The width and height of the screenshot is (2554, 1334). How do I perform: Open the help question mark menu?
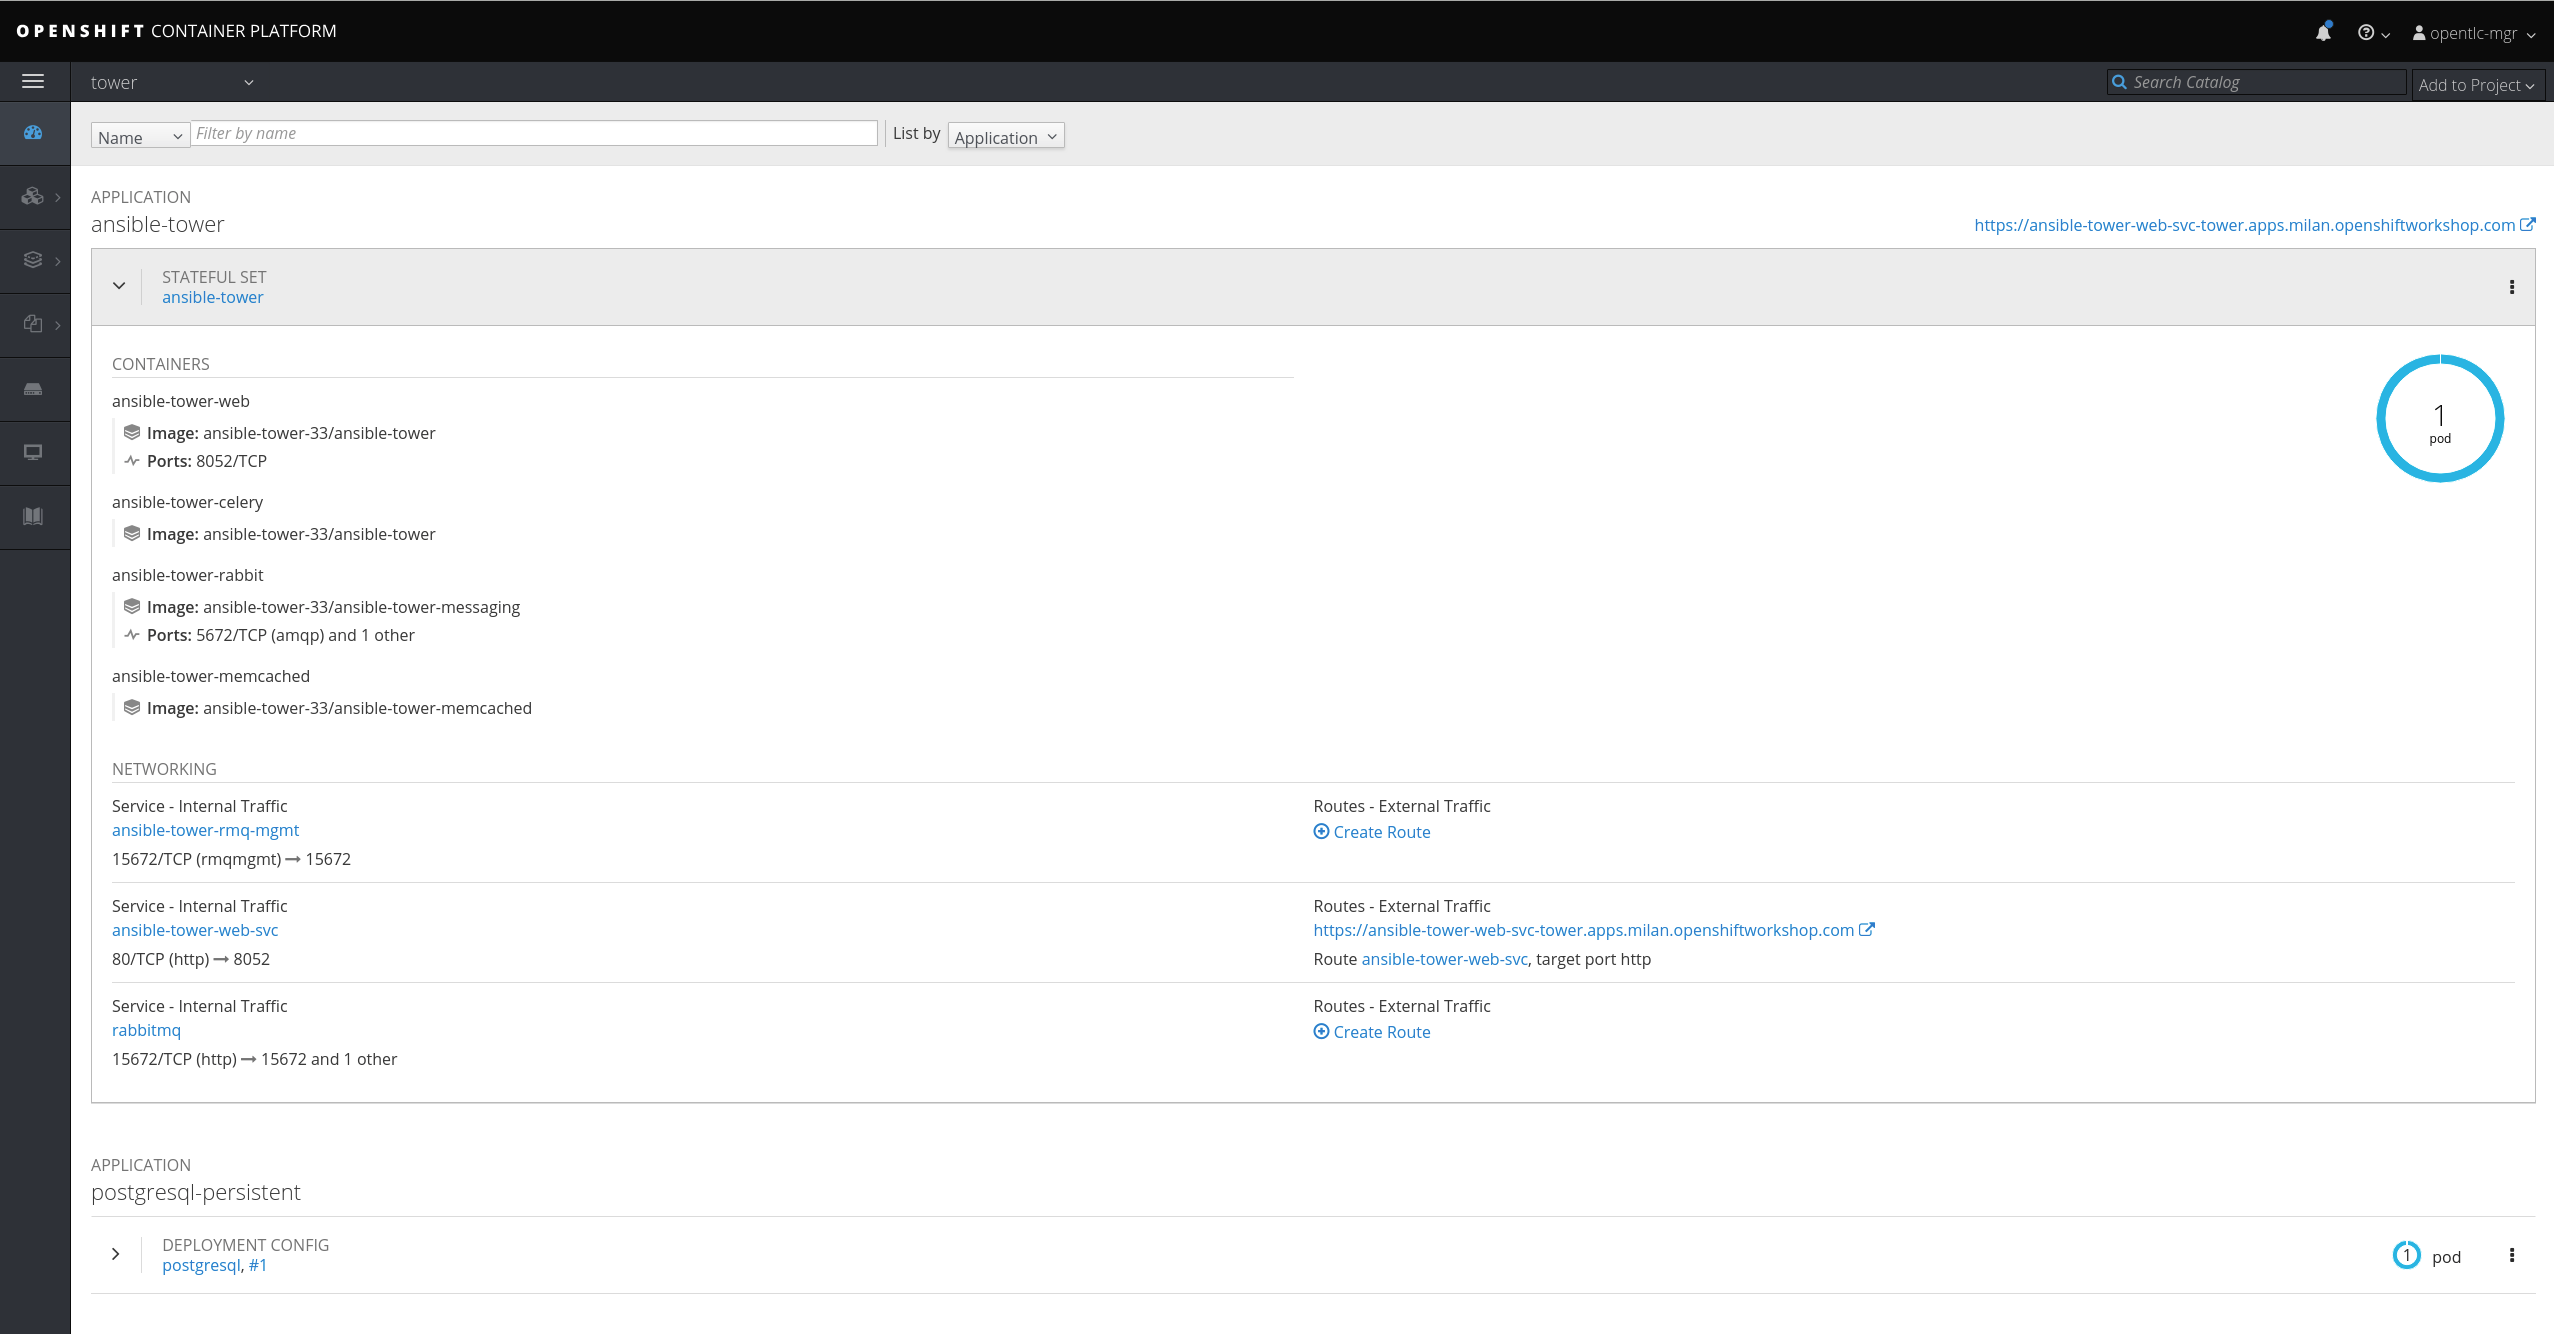pos(2372,33)
